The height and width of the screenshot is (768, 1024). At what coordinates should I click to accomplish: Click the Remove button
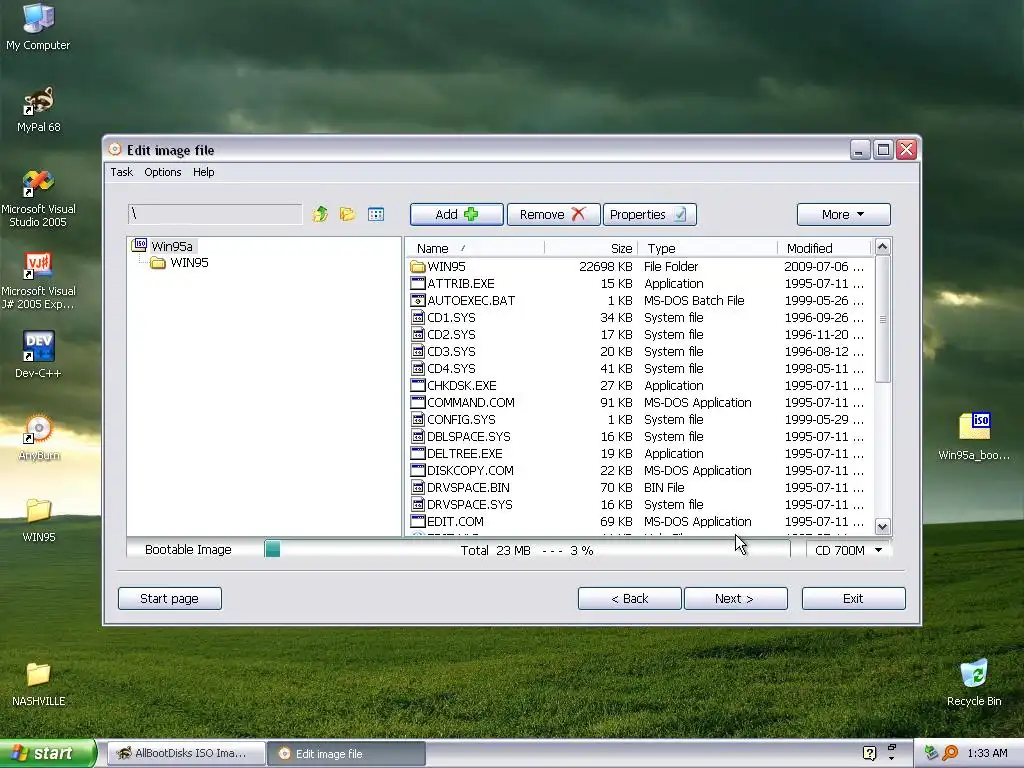(x=553, y=214)
